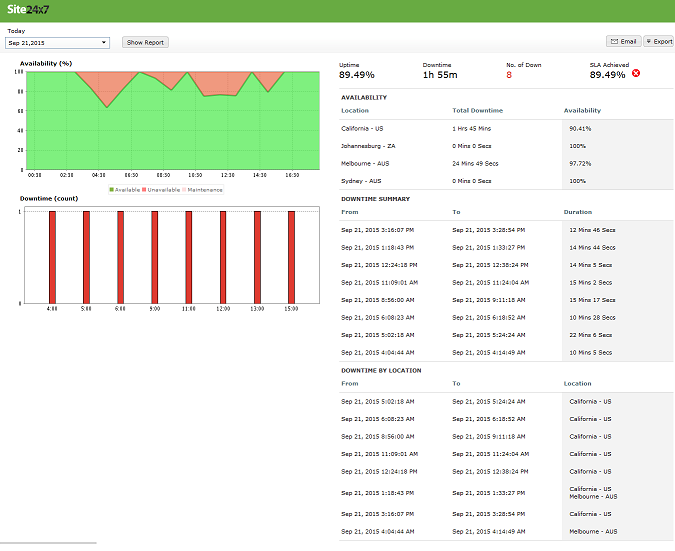Viewport: 675px width, 551px height.
Task: Toggle the Unavailable legend entry
Action: pyautogui.click(x=164, y=189)
